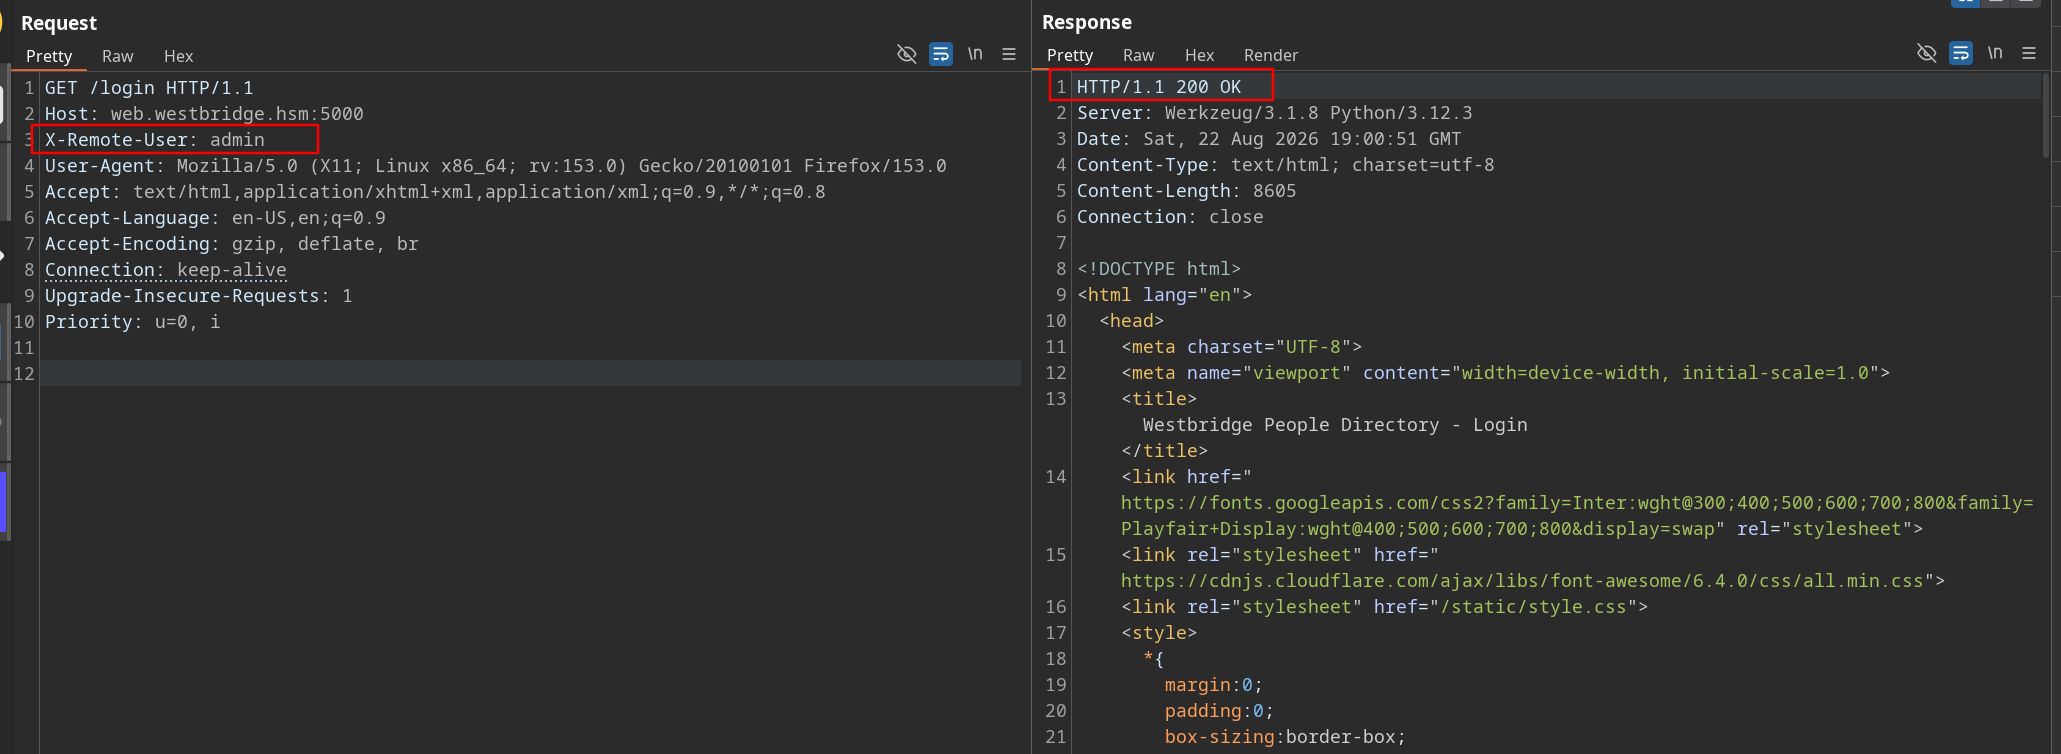This screenshot has width=2061, height=754.
Task: Click the Accept-Language header line
Action: tap(215, 218)
